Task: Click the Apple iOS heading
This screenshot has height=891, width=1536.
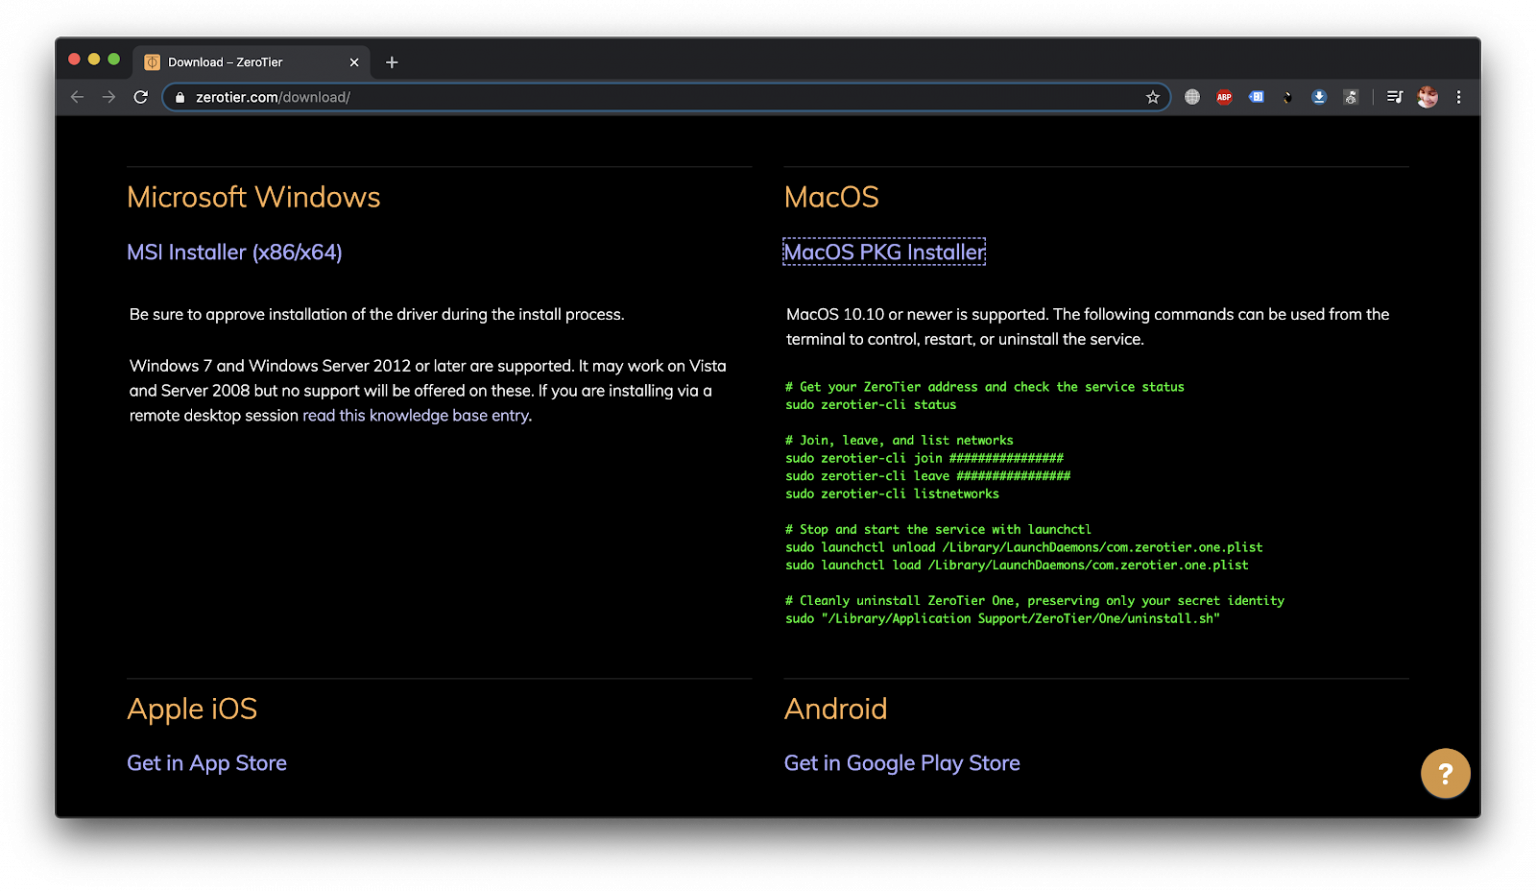Action: pyautogui.click(x=192, y=709)
